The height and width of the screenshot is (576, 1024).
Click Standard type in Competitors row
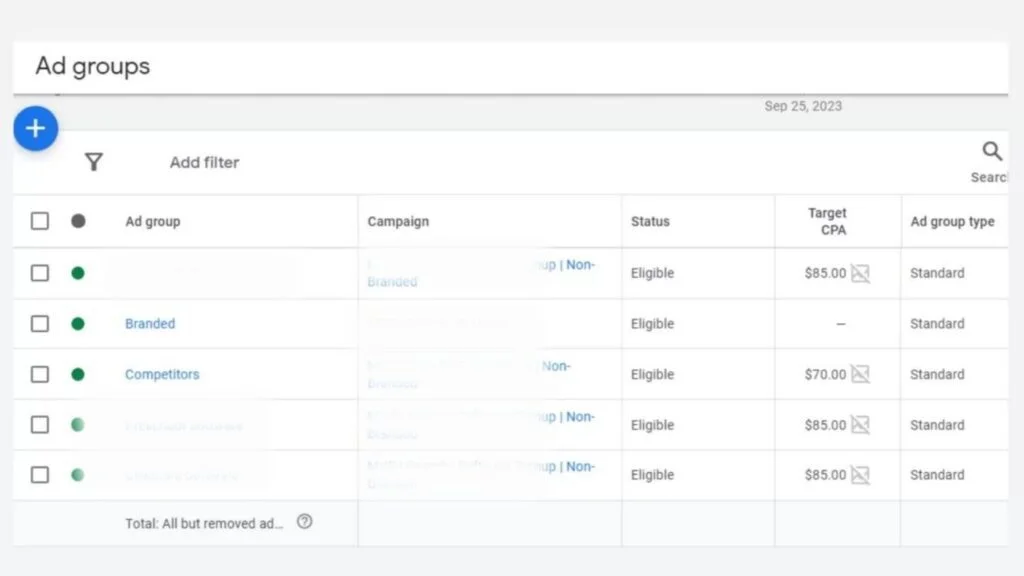pyautogui.click(x=937, y=374)
